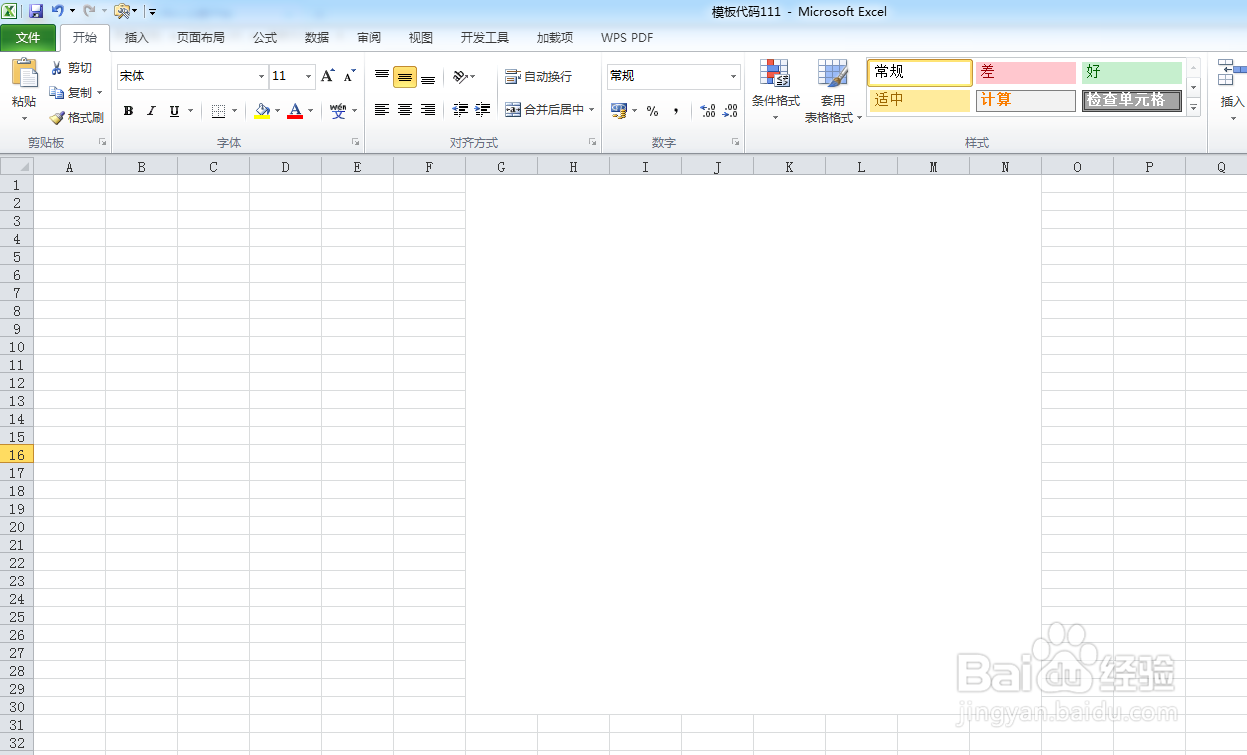Toggle top vertical alignment
Image resolution: width=1247 pixels, height=755 pixels.
(x=382, y=76)
